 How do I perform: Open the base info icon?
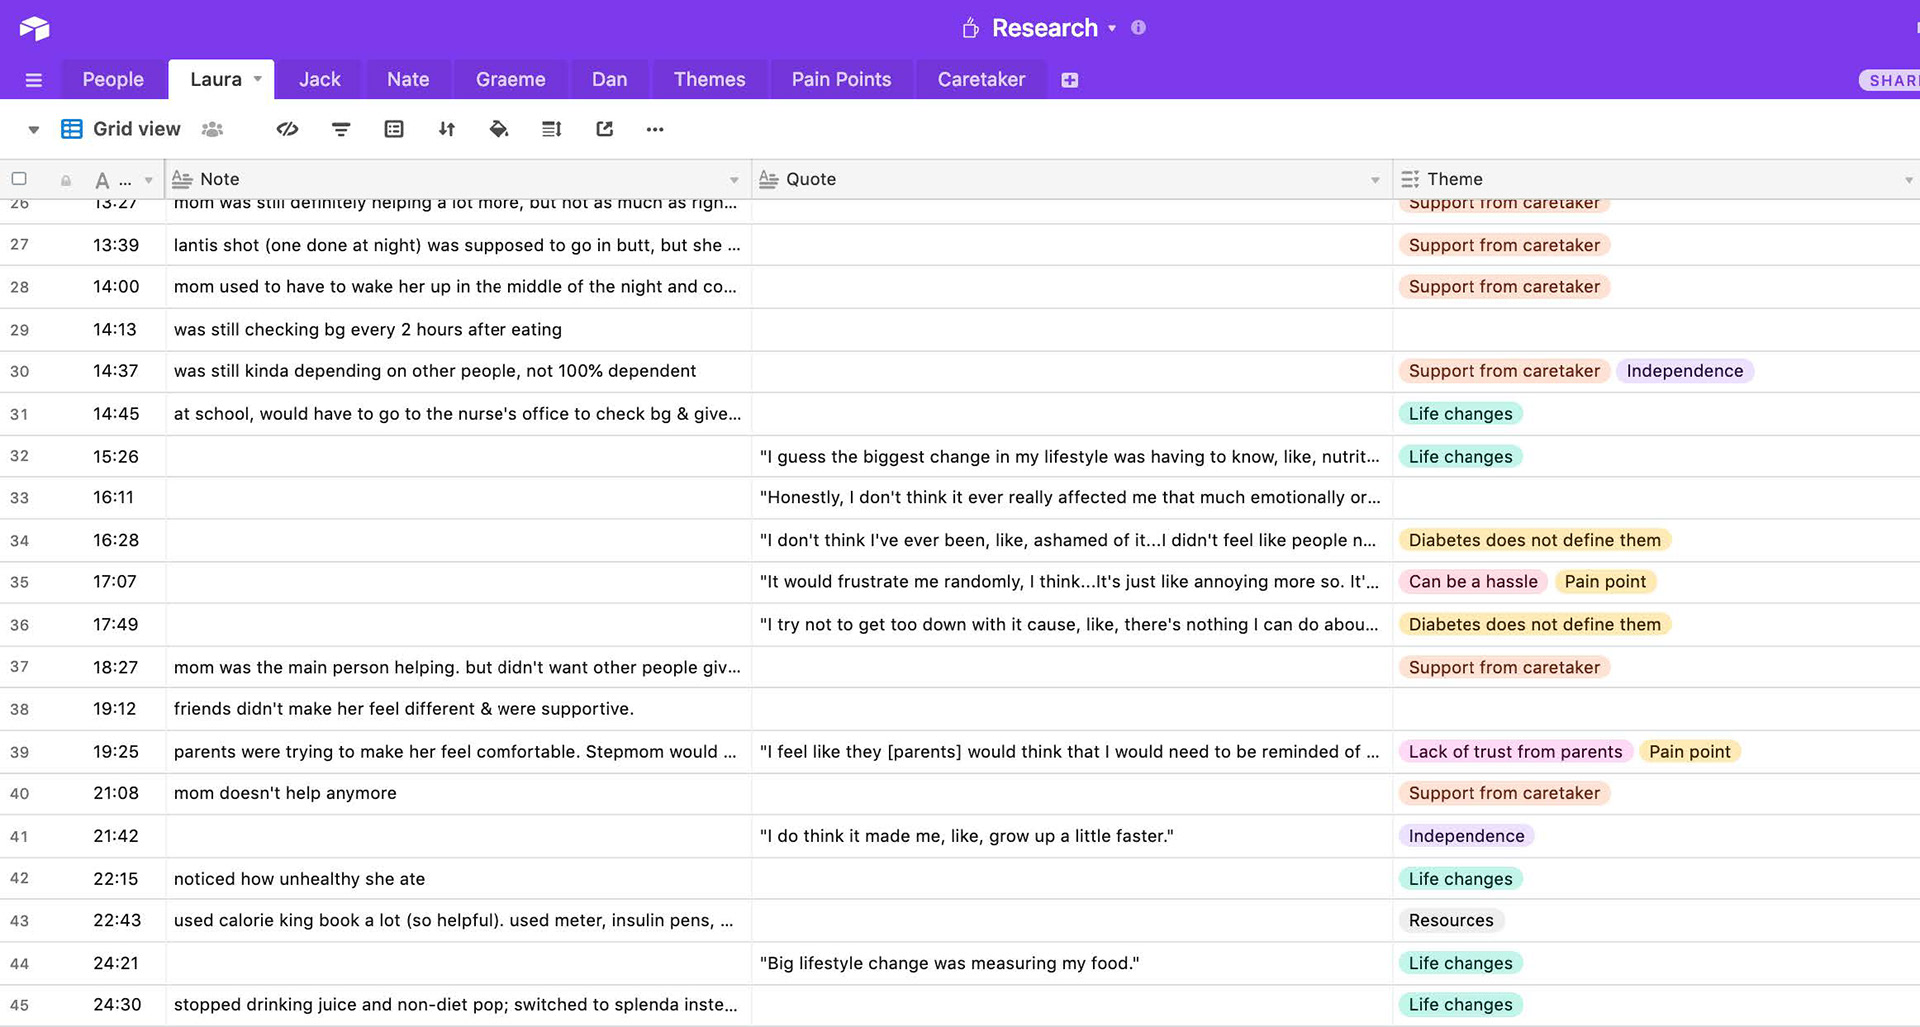click(1138, 28)
